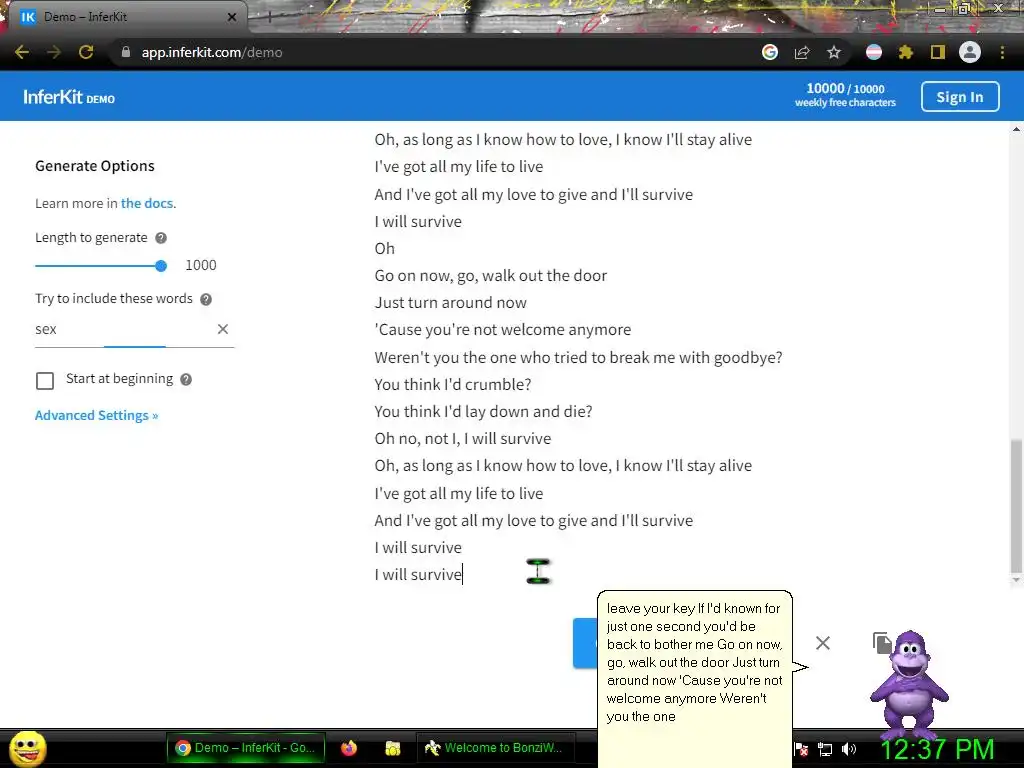
Task: Click the scrollbar up arrow
Action: pos(1016,129)
